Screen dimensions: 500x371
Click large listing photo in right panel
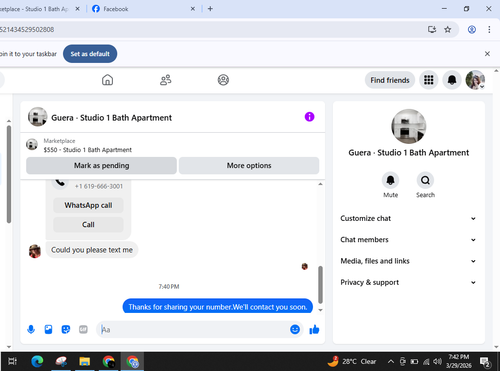click(408, 126)
